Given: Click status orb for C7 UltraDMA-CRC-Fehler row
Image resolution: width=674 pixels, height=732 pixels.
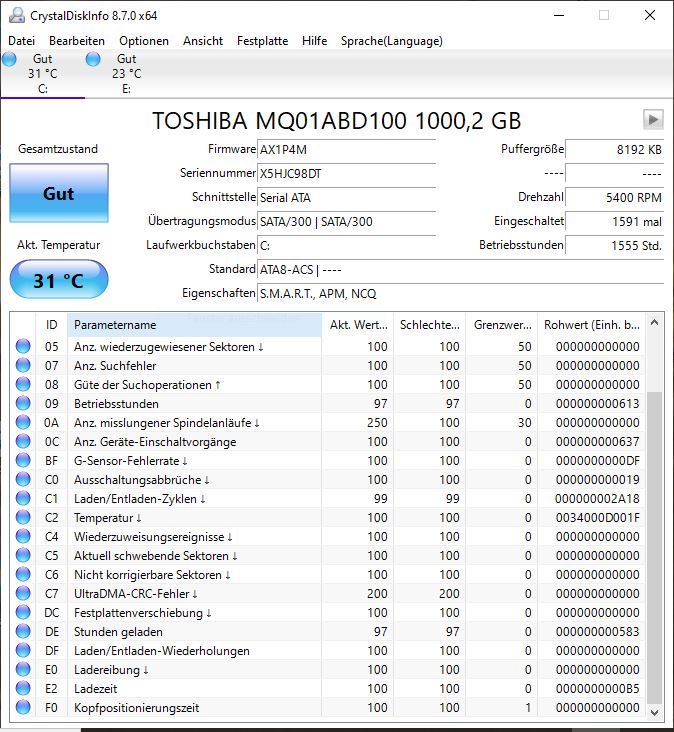Looking at the screenshot, I should 23,593.
